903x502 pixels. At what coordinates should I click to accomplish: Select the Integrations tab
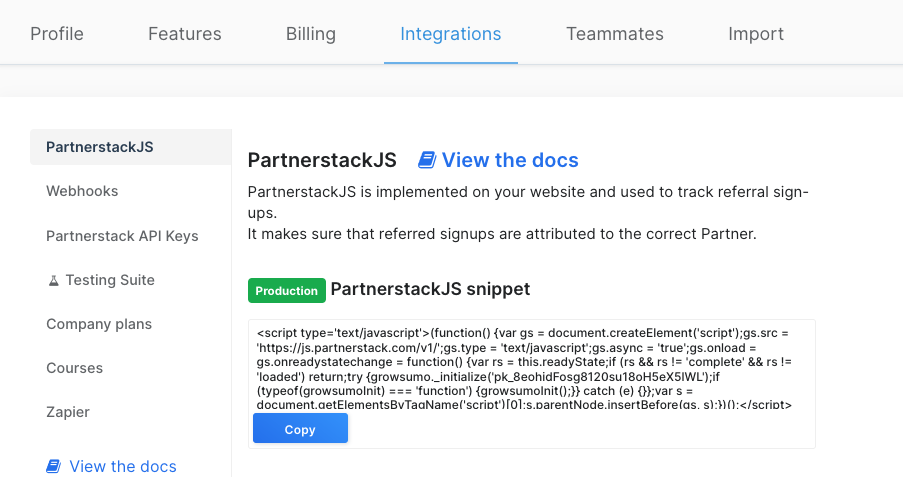450,34
